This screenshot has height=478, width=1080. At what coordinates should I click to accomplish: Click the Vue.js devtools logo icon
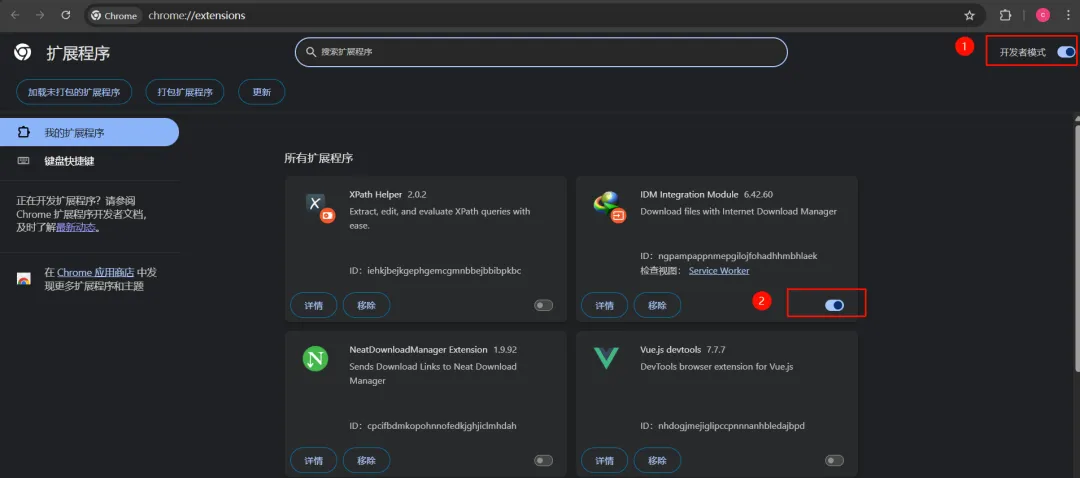point(606,358)
